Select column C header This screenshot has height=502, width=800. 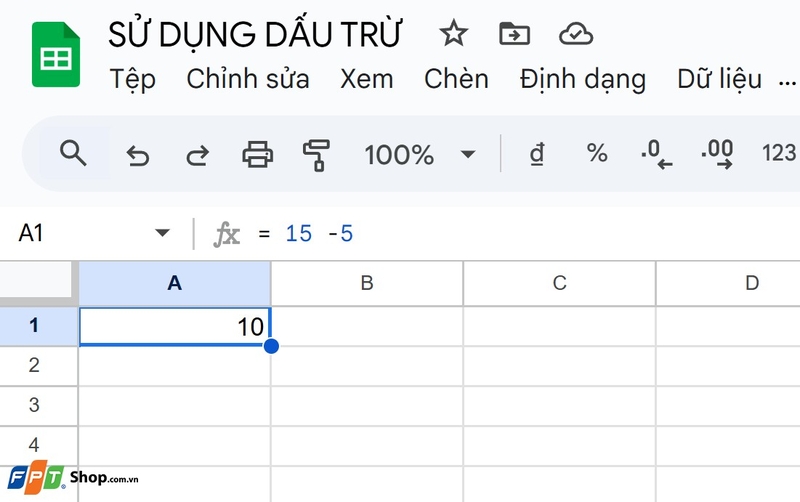tap(559, 283)
